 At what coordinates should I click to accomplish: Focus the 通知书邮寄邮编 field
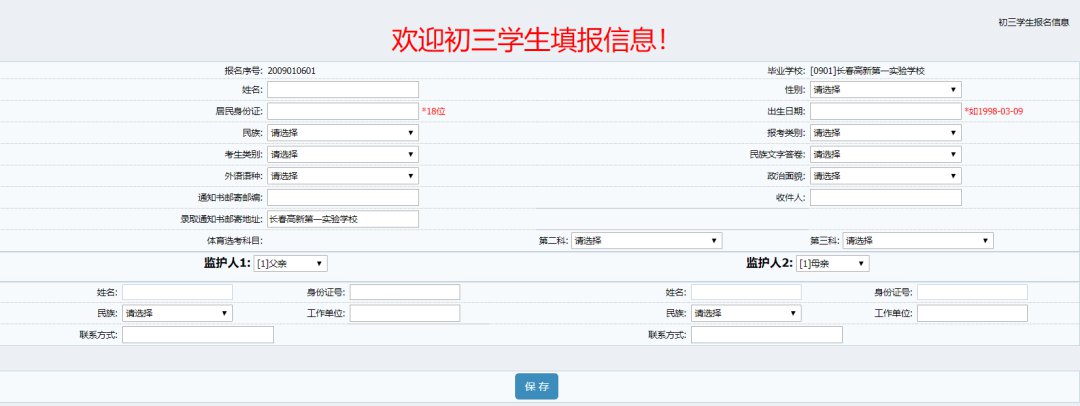coord(342,198)
